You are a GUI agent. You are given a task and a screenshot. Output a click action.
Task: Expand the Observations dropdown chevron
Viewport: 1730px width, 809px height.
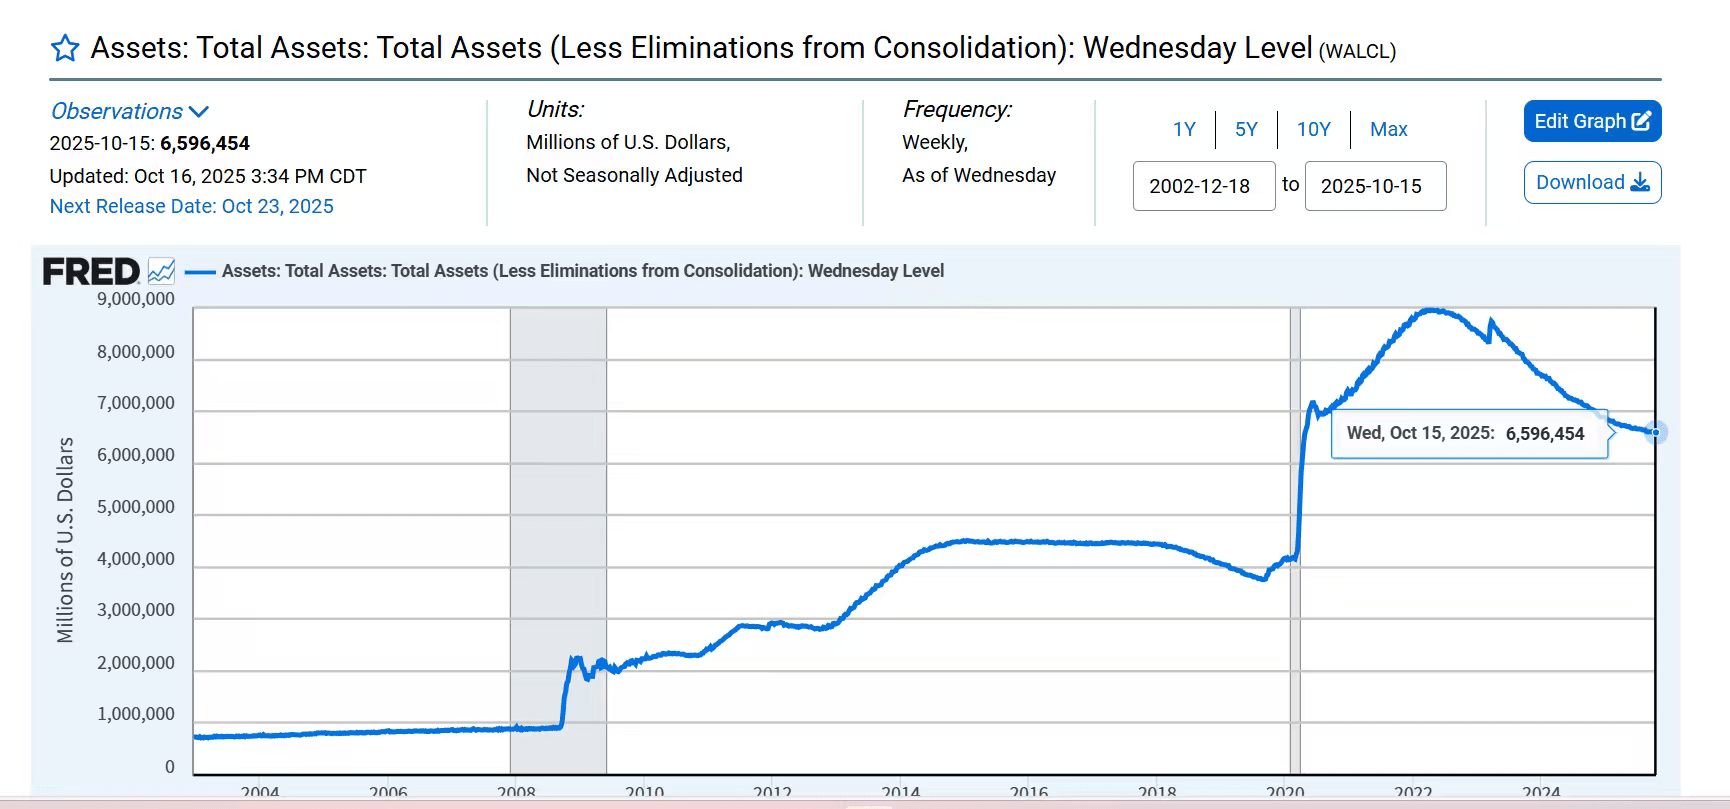(198, 112)
